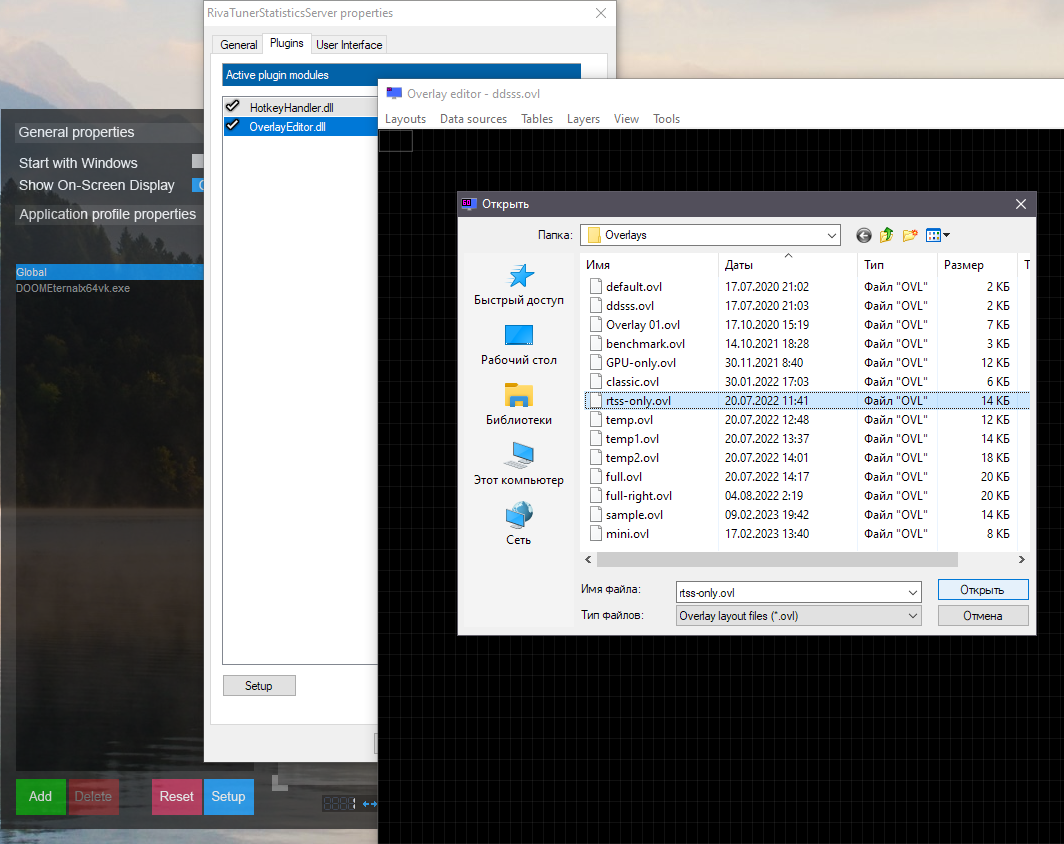The width and height of the screenshot is (1064, 844).
Task: Expand the Папка folder dropdown
Action: (x=831, y=235)
